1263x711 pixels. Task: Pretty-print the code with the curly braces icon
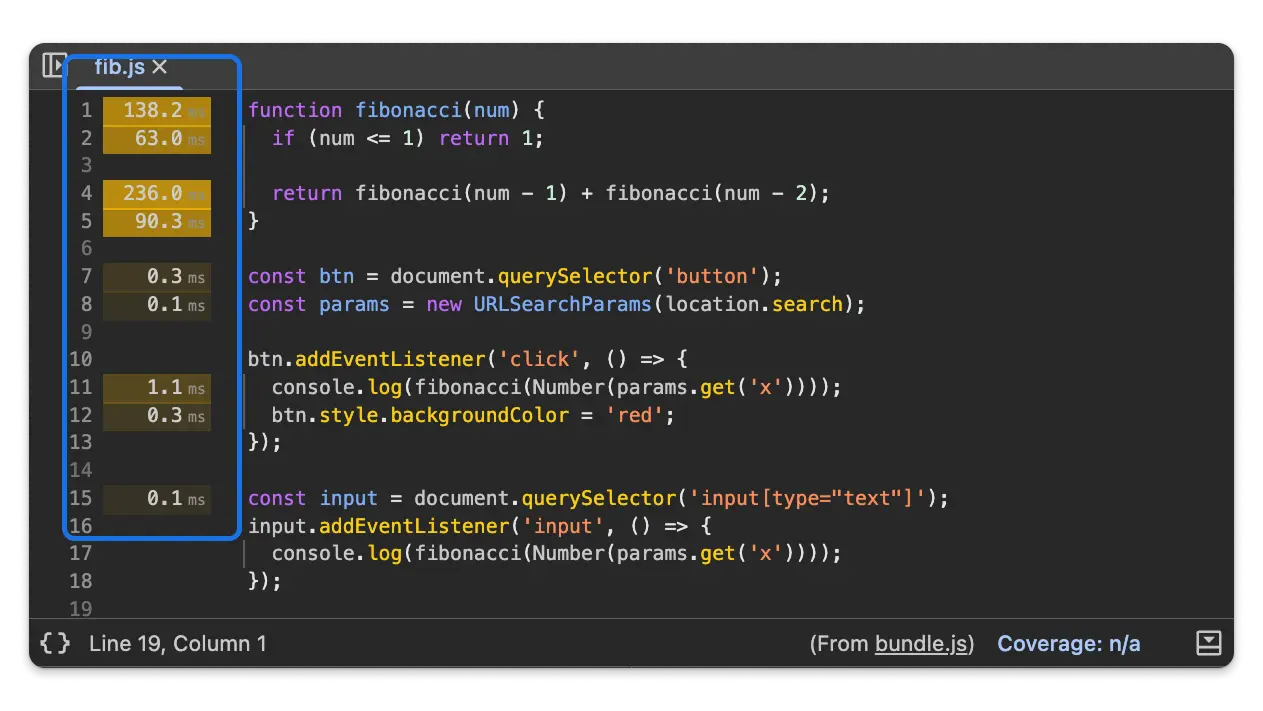click(x=55, y=643)
